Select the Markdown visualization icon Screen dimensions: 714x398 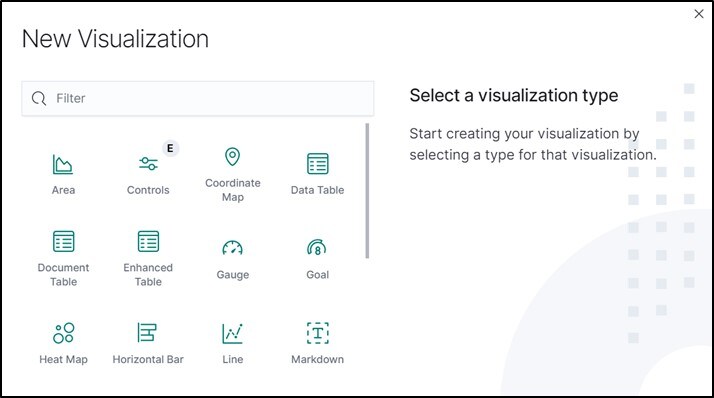[317, 333]
